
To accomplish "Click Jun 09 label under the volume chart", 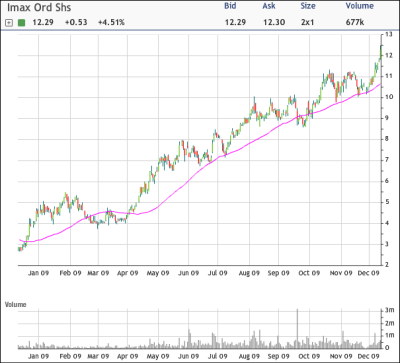I will click(188, 356).
